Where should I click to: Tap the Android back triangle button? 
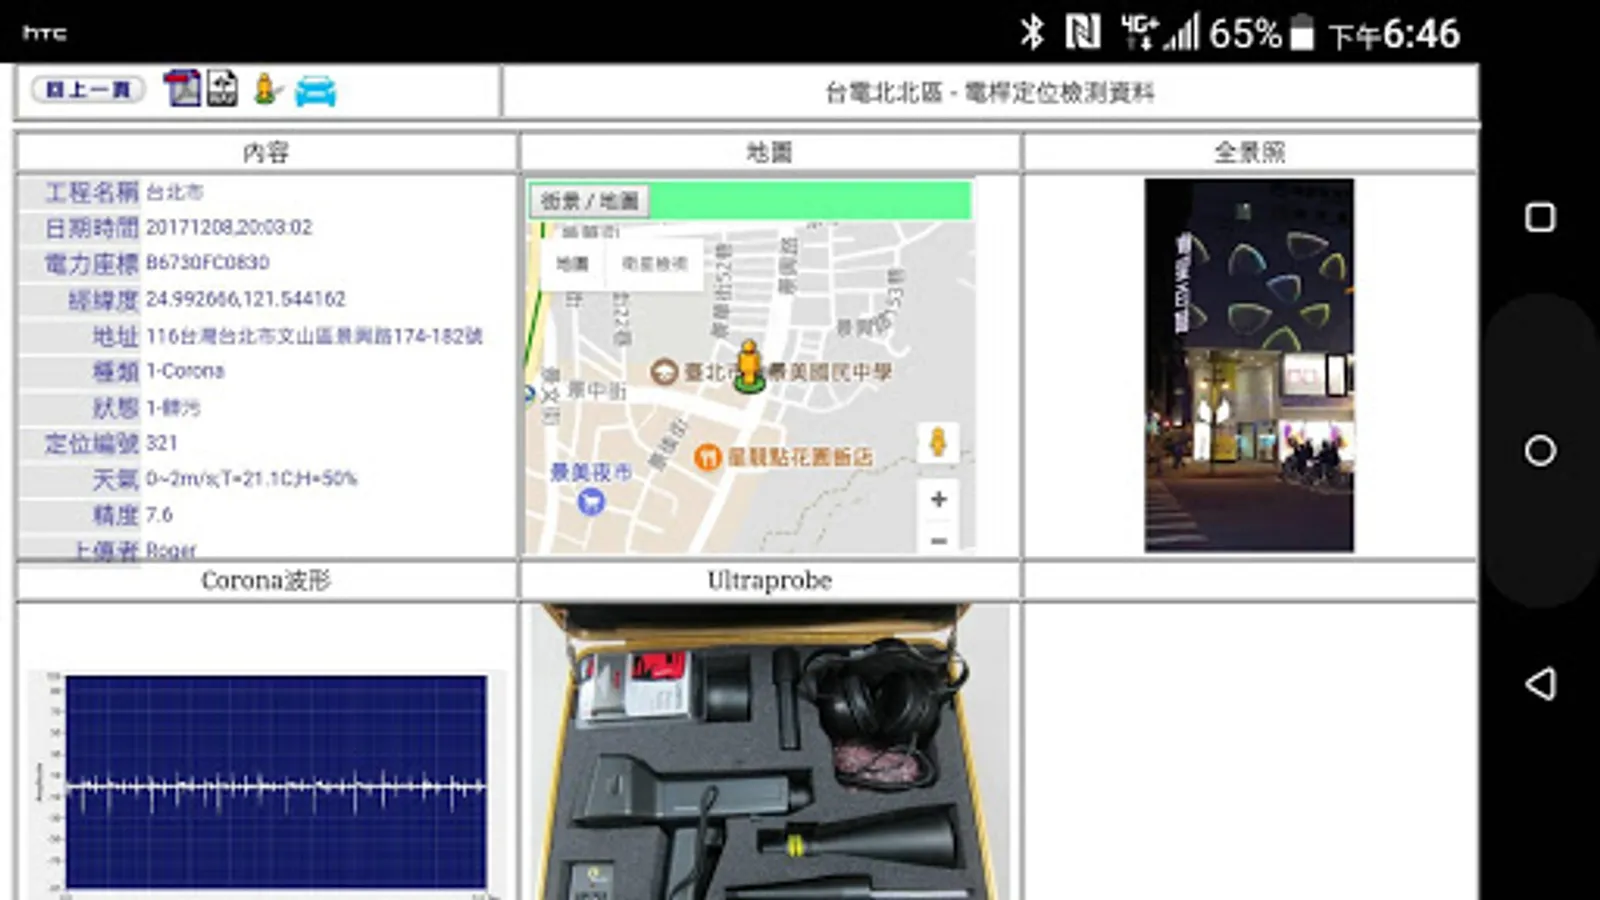1540,684
